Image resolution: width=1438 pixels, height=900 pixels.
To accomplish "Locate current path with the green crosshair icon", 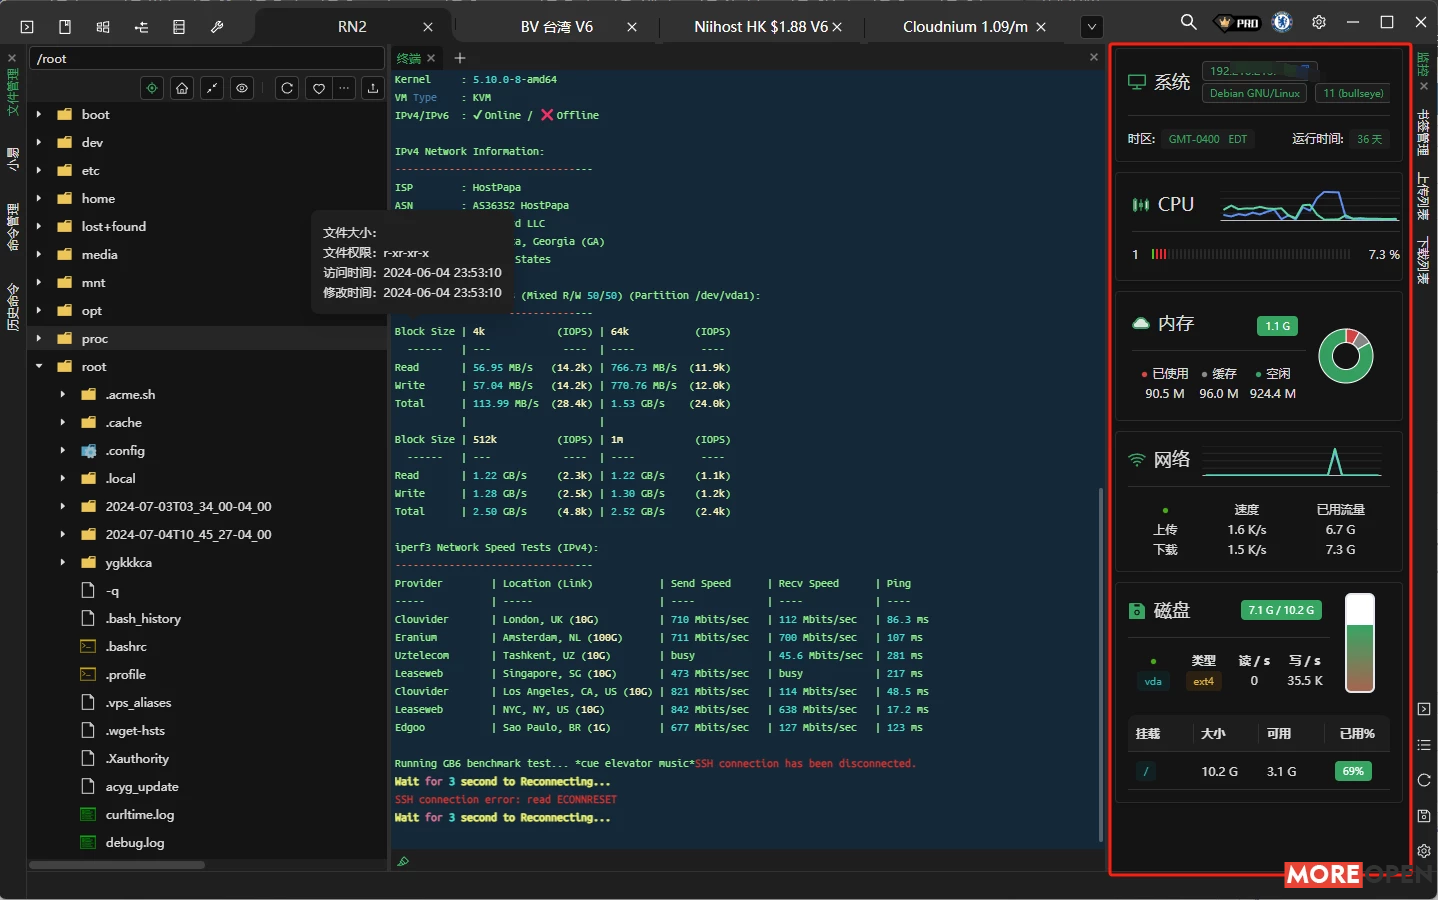I will coord(151,88).
